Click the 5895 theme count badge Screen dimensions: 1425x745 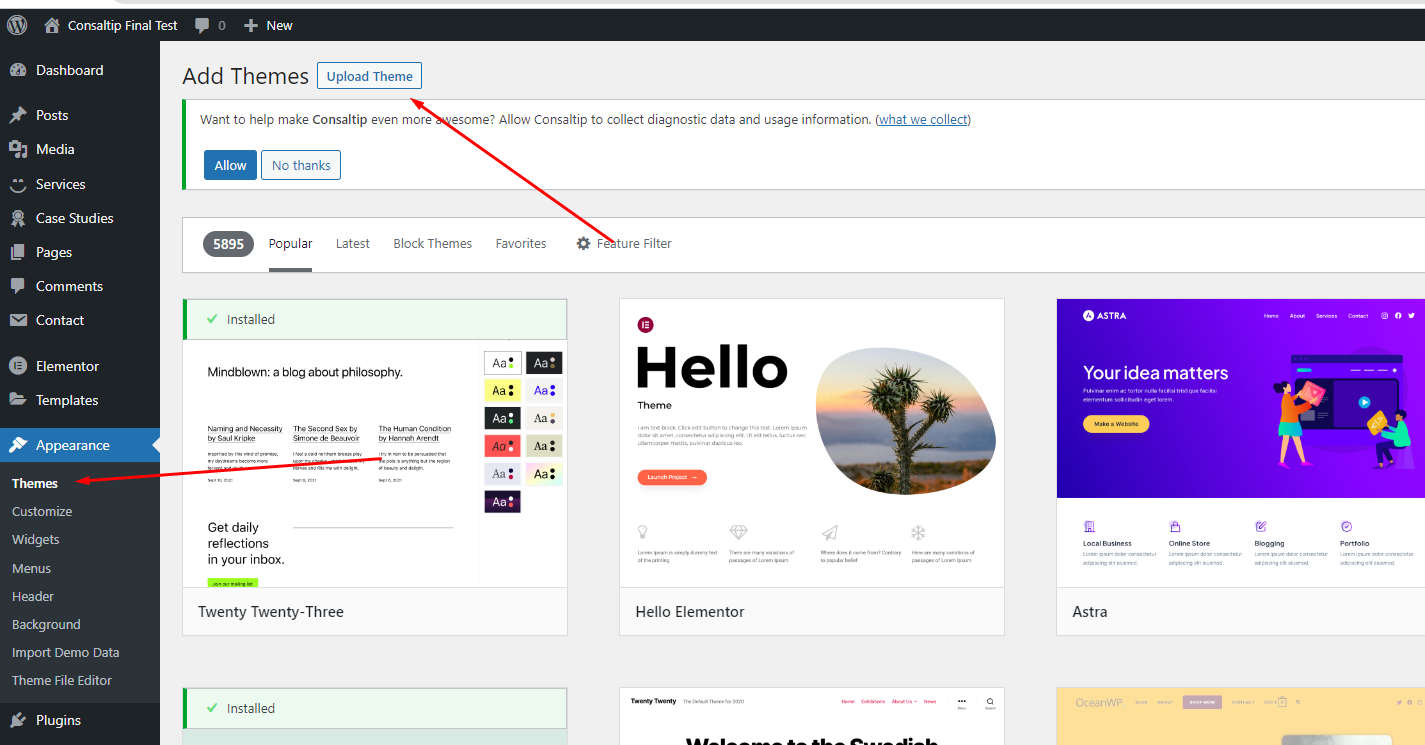(x=228, y=244)
